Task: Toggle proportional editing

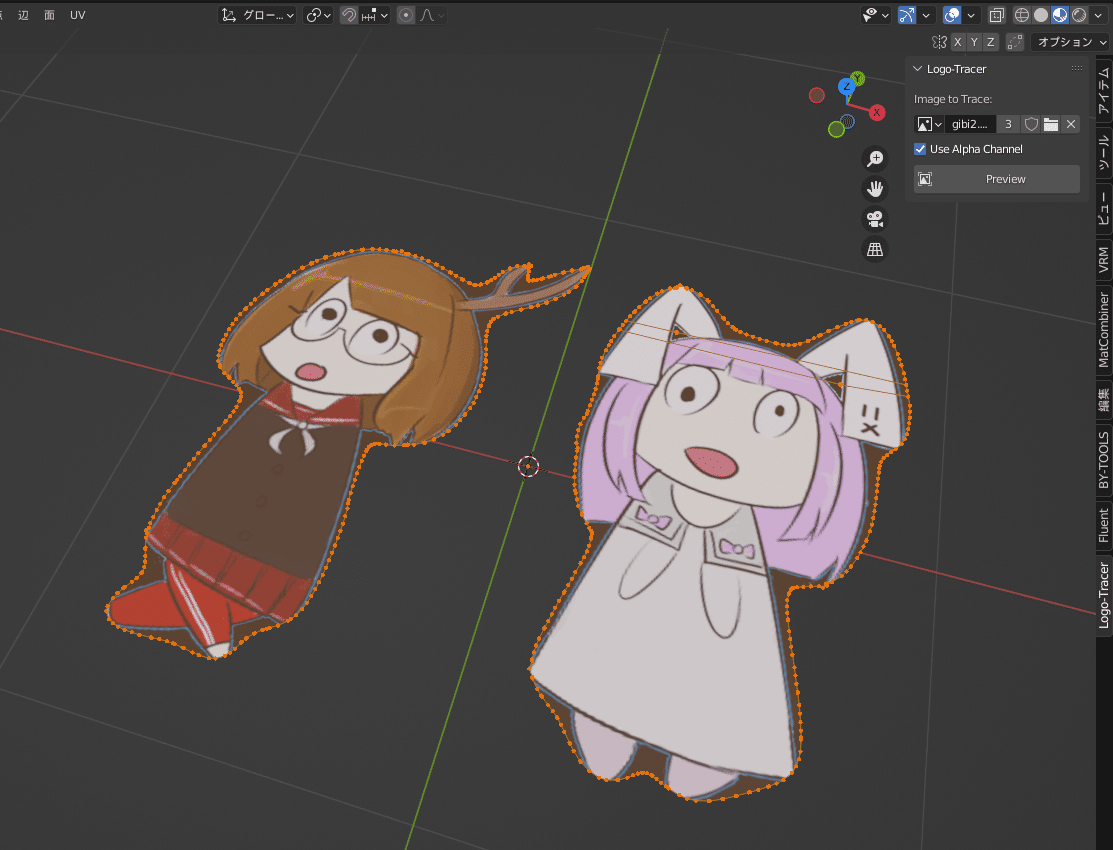Action: click(406, 15)
